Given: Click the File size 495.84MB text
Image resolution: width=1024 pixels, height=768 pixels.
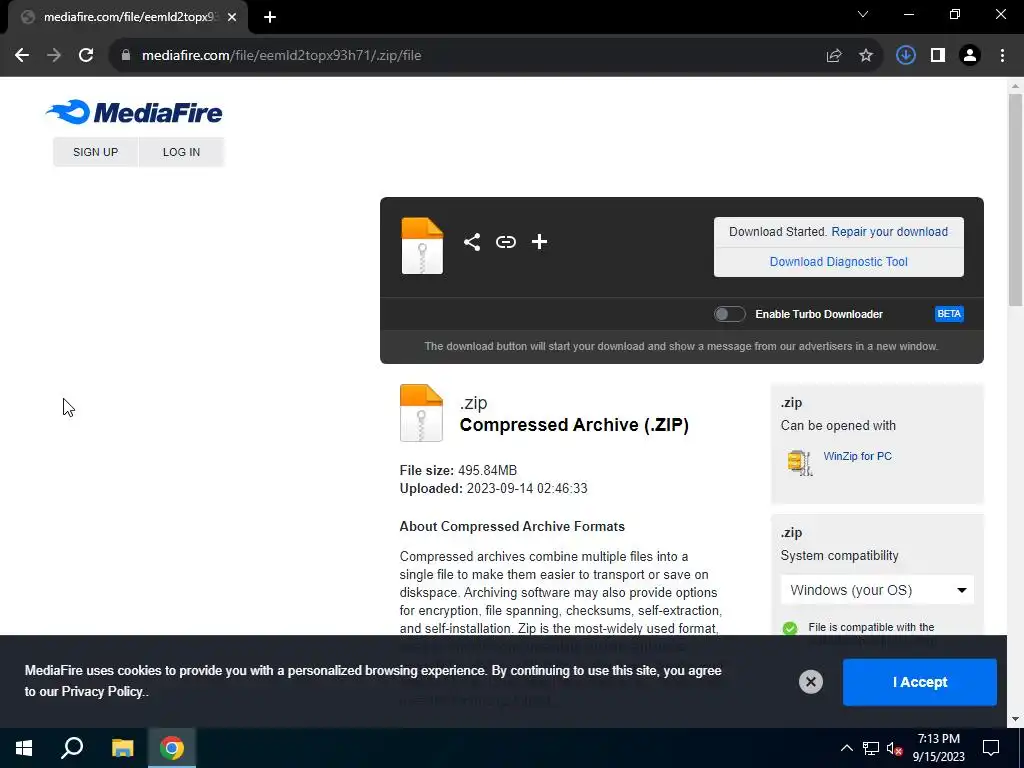Looking at the screenshot, I should 458,470.
